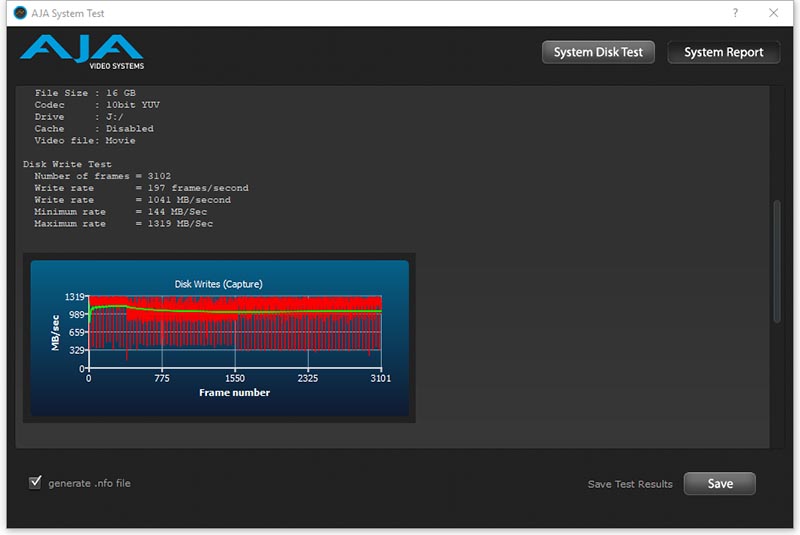Toggle the generate .nfo file checkbox
This screenshot has height=535, width=800.
35,482
